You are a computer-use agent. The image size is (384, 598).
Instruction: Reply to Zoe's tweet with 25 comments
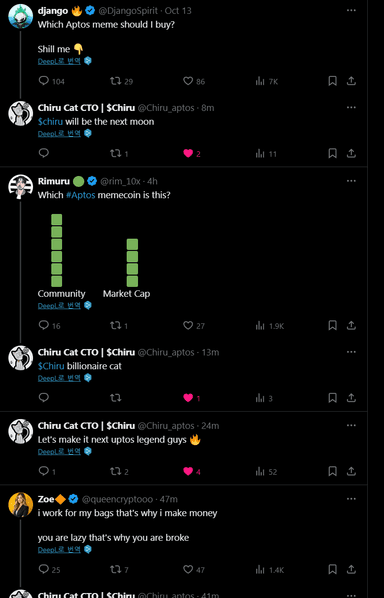click(44, 569)
